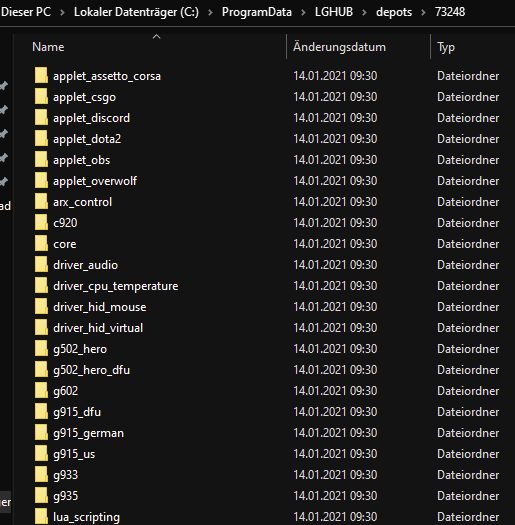Click the applet_discord folder icon

point(41,118)
